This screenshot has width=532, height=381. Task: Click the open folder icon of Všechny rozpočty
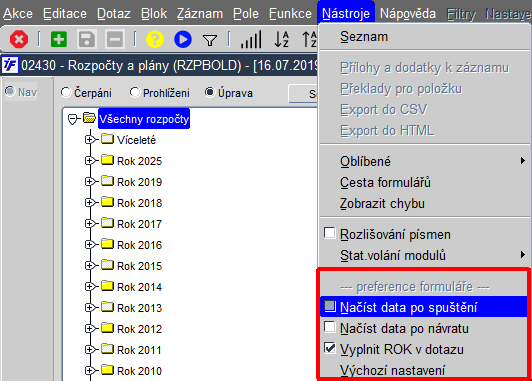pyautogui.click(x=90, y=118)
